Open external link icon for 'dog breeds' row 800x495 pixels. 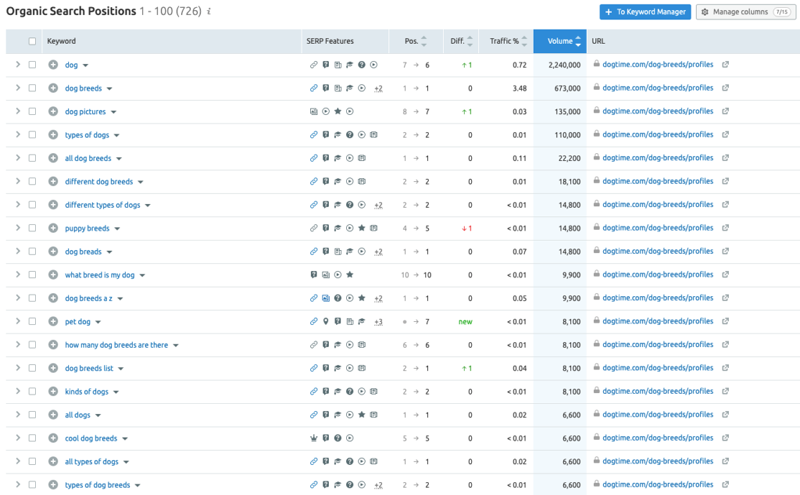click(x=725, y=88)
